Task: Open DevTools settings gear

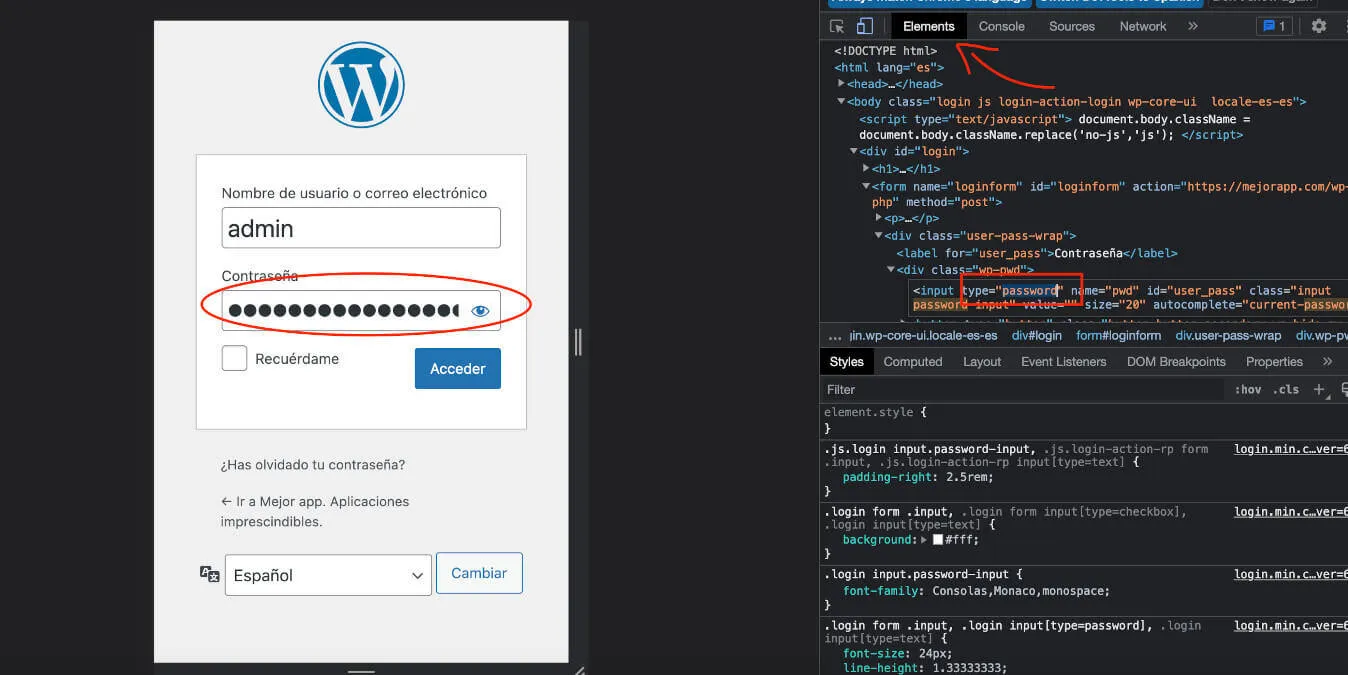Action: tap(1318, 25)
